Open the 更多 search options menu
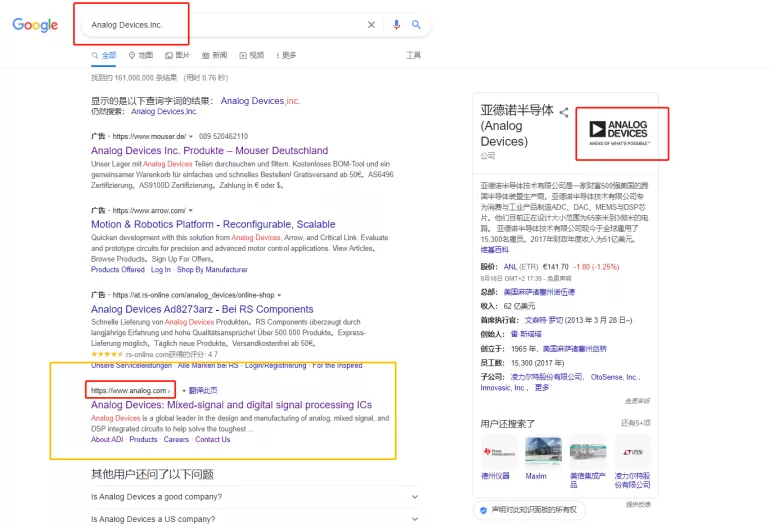Screen dimensions: 771x526 [x=286, y=56]
